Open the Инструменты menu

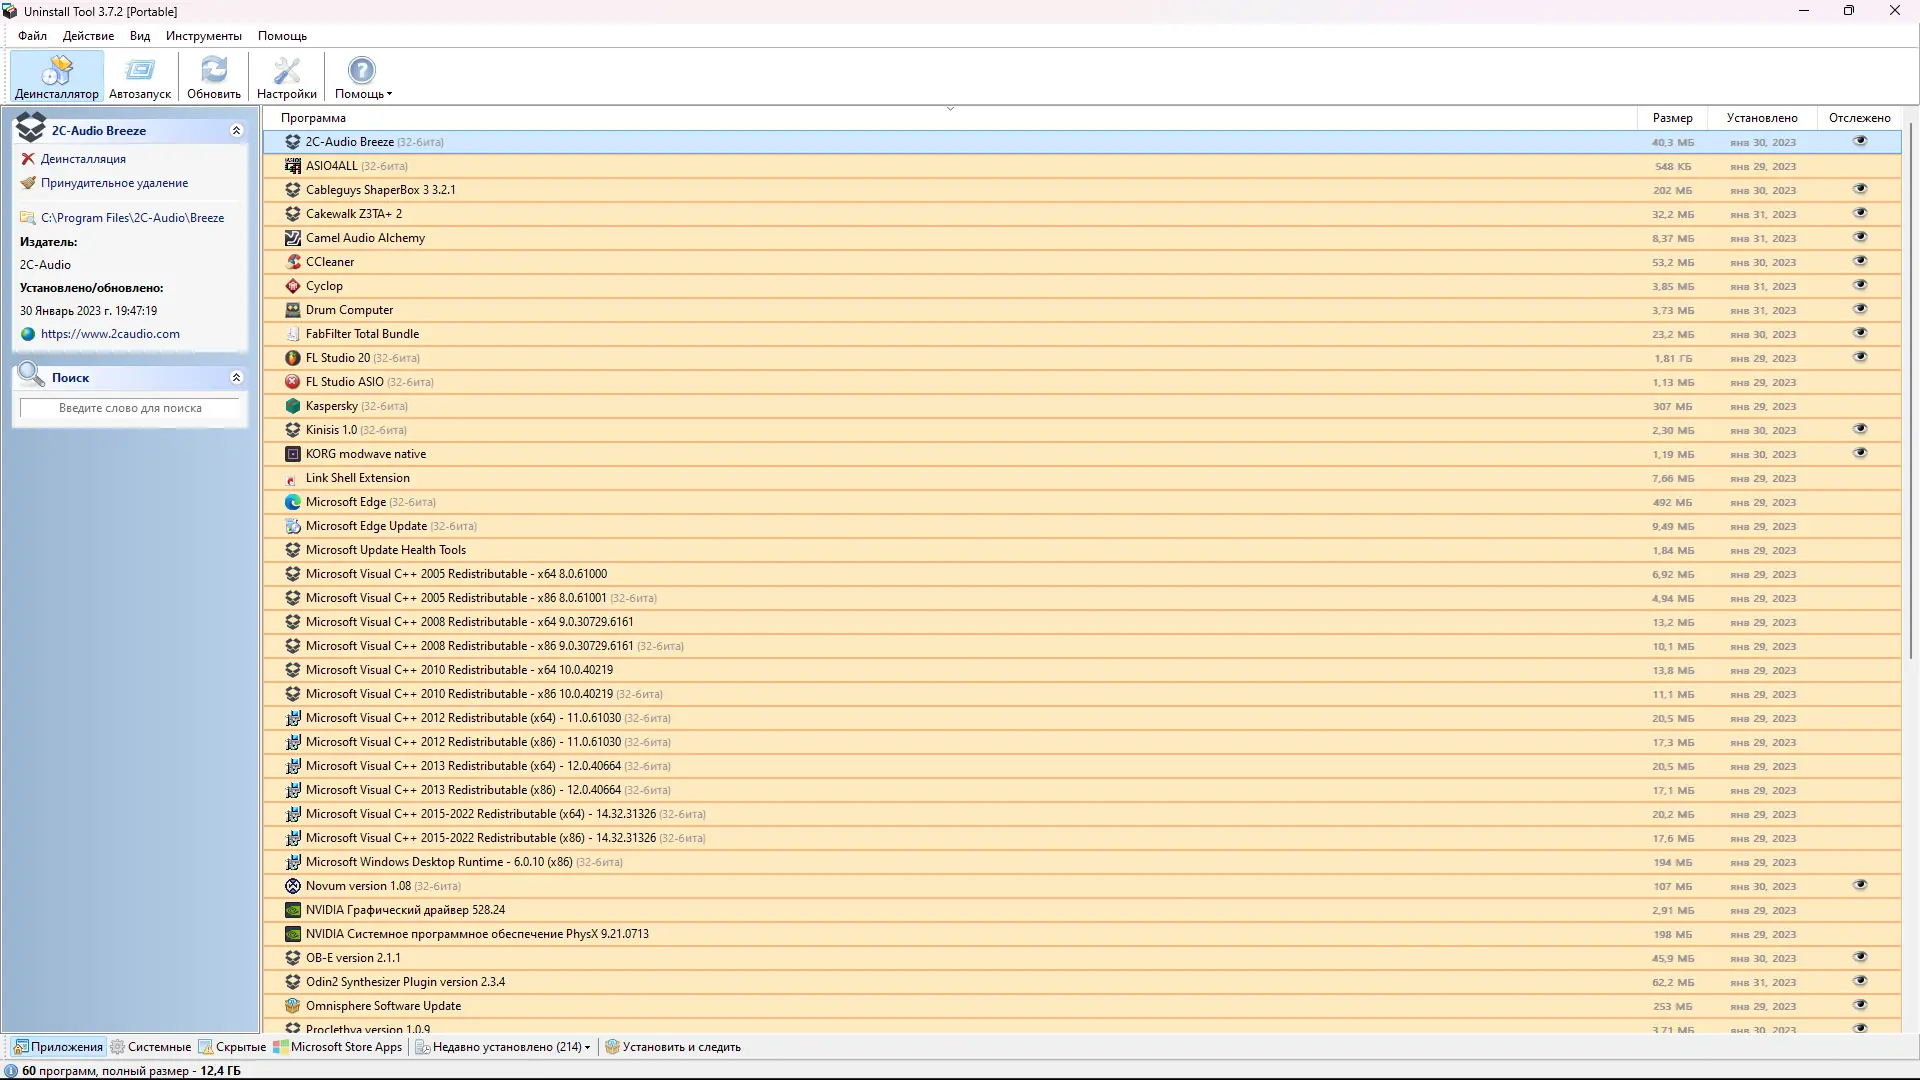coord(204,36)
